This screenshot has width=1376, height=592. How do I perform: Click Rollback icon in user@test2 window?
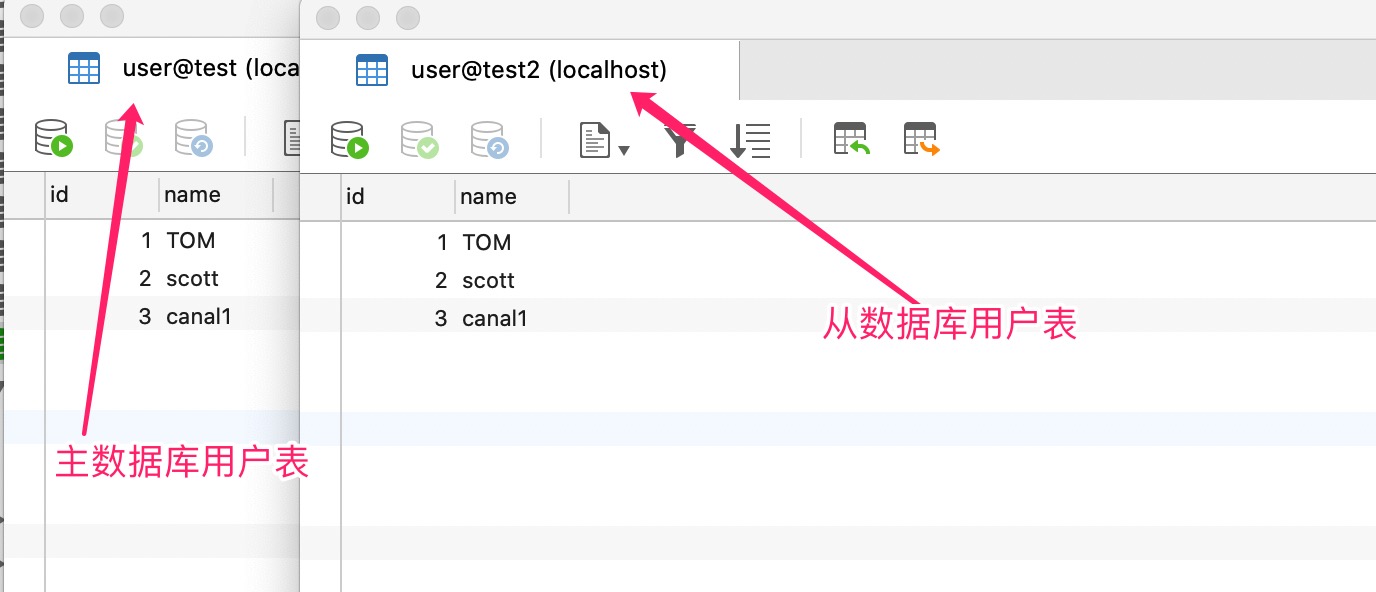coord(489,139)
